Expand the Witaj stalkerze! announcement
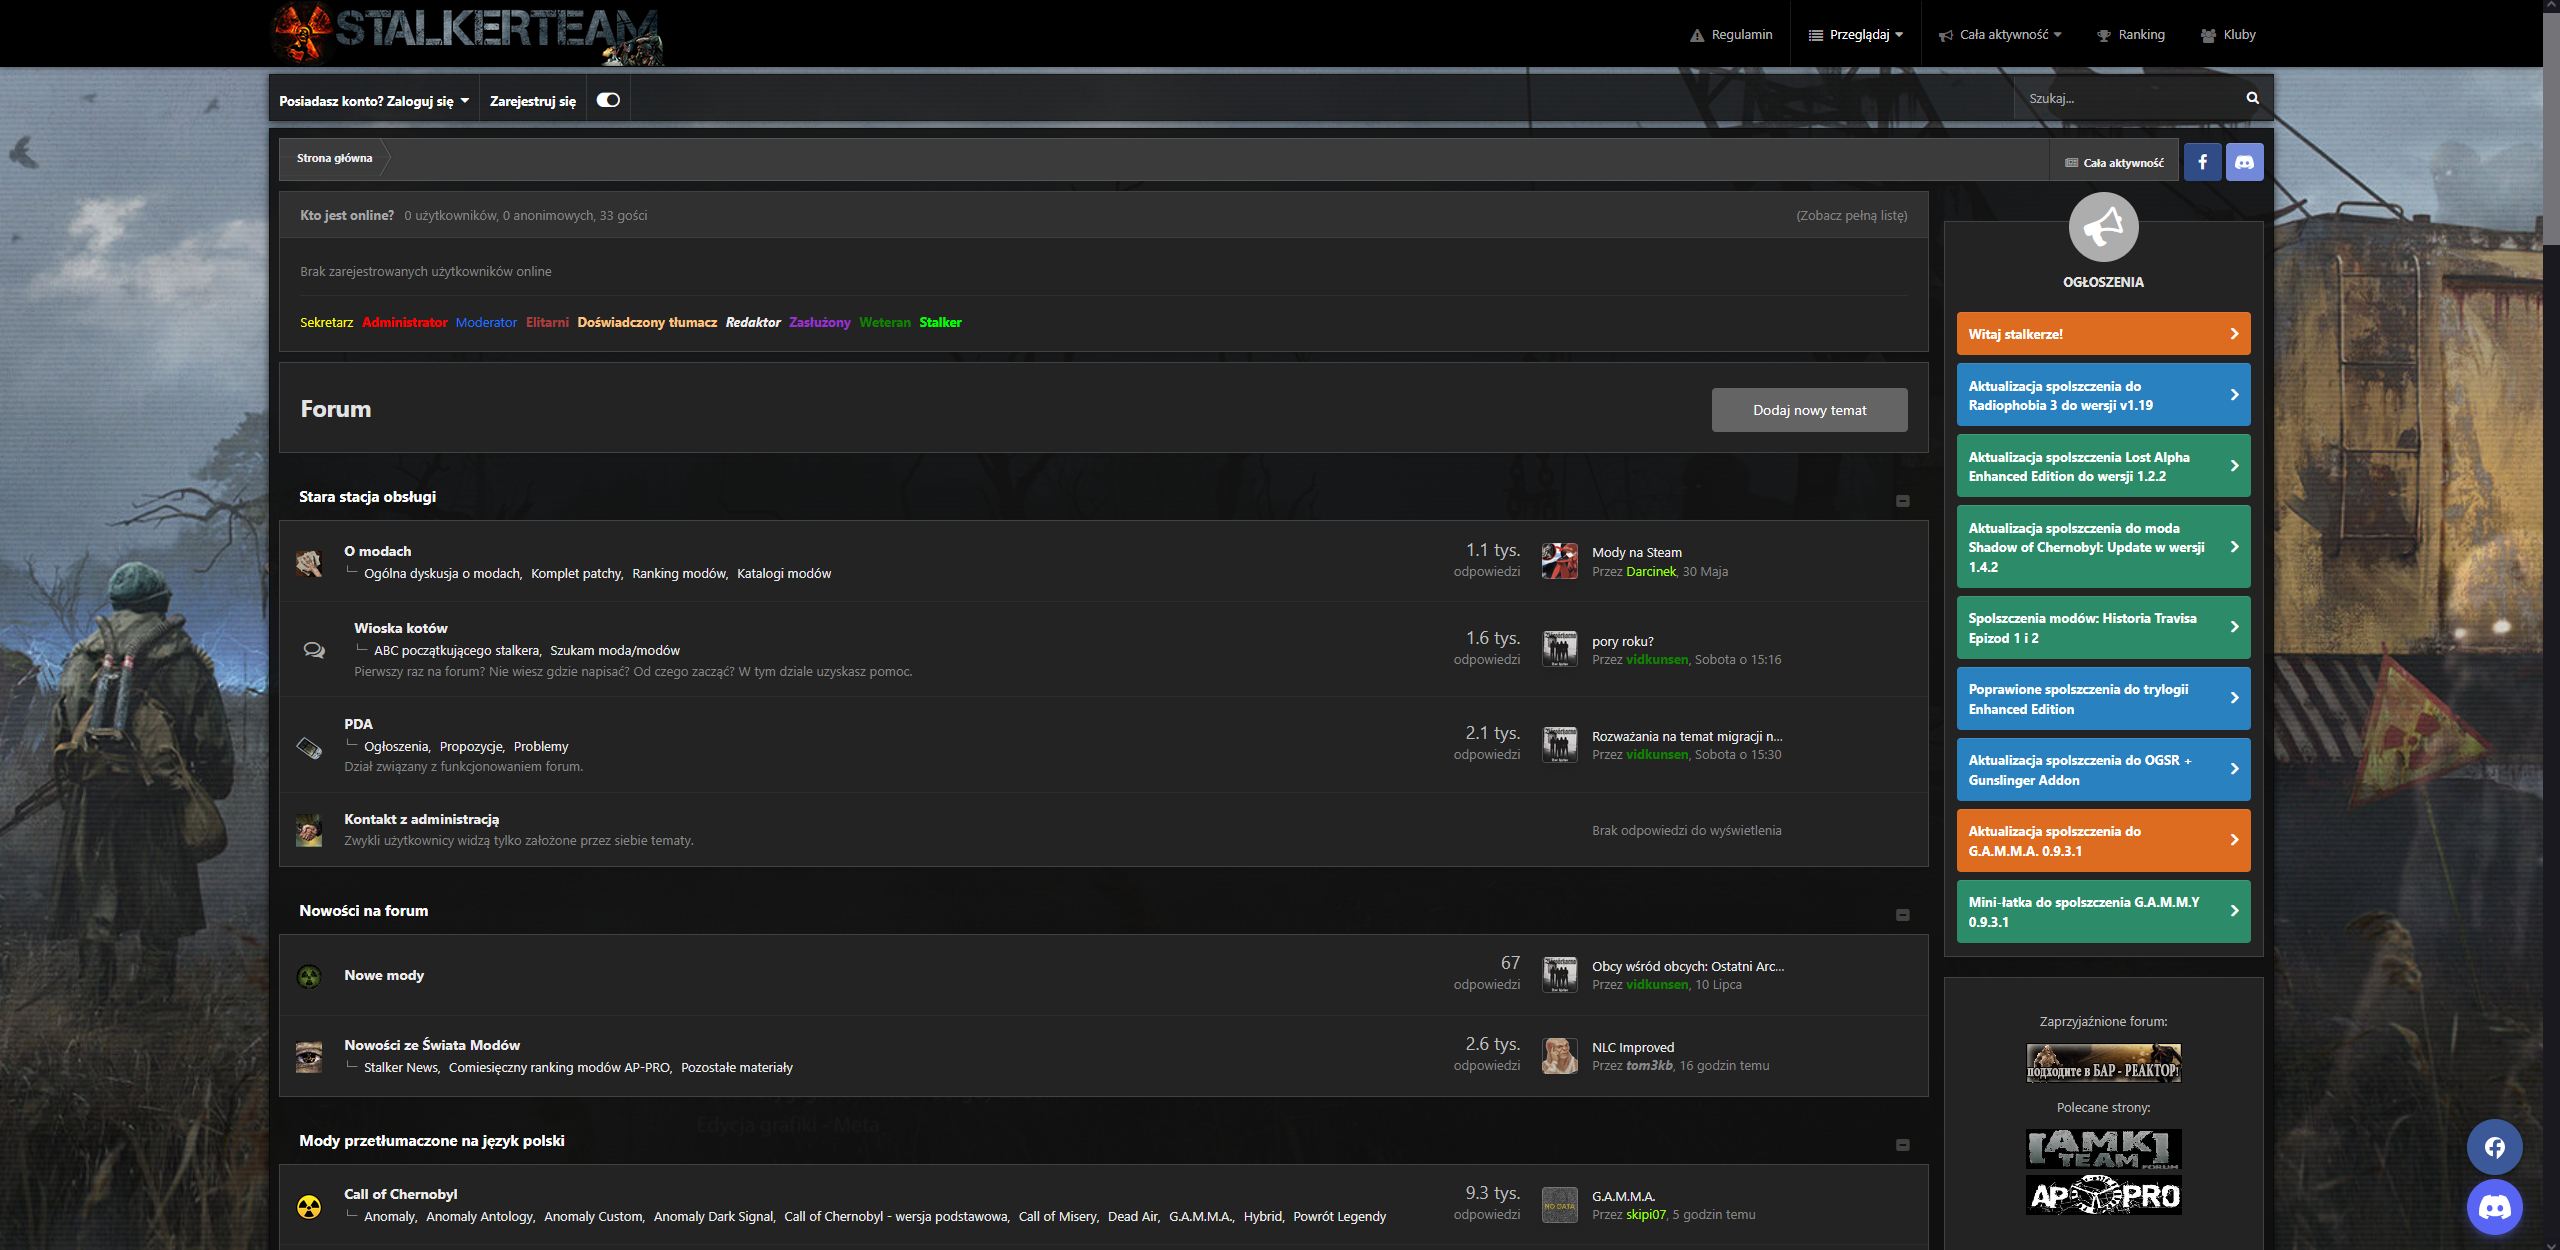 pos(2103,334)
